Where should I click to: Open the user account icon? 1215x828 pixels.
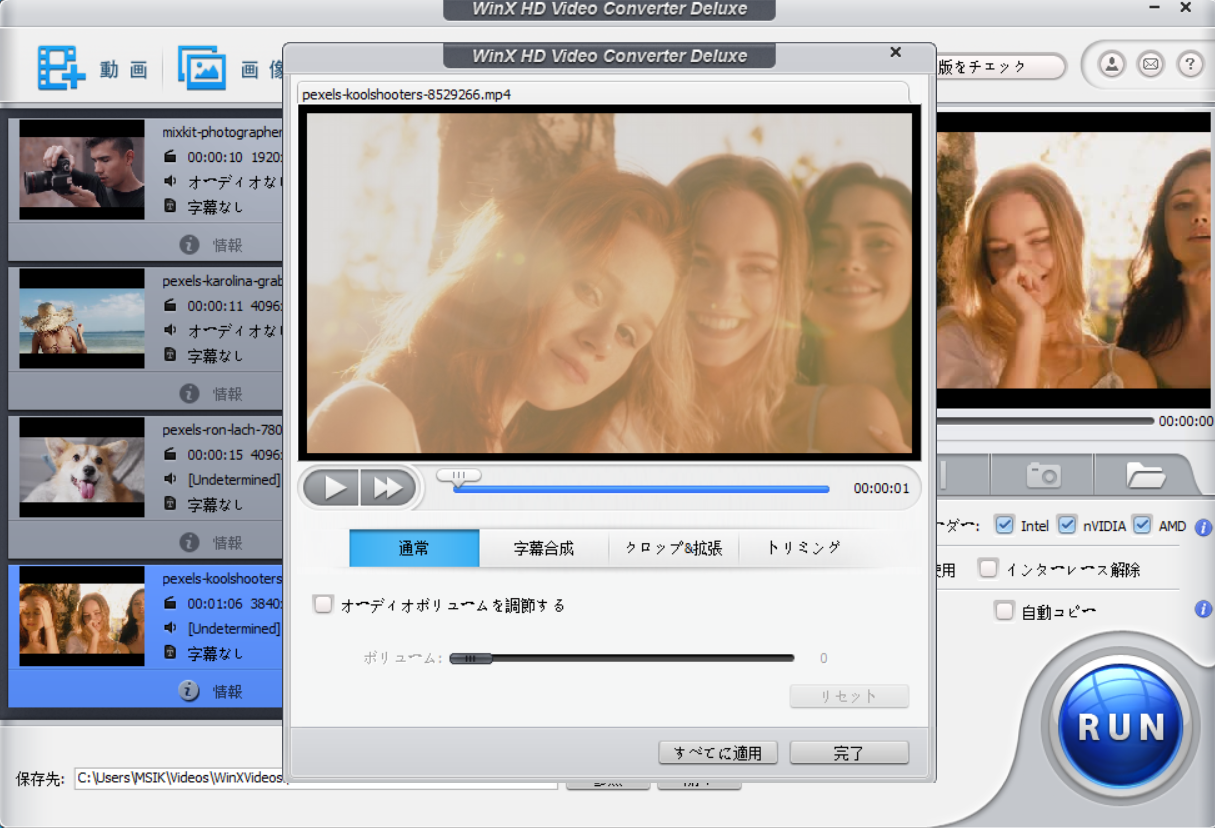1111,65
